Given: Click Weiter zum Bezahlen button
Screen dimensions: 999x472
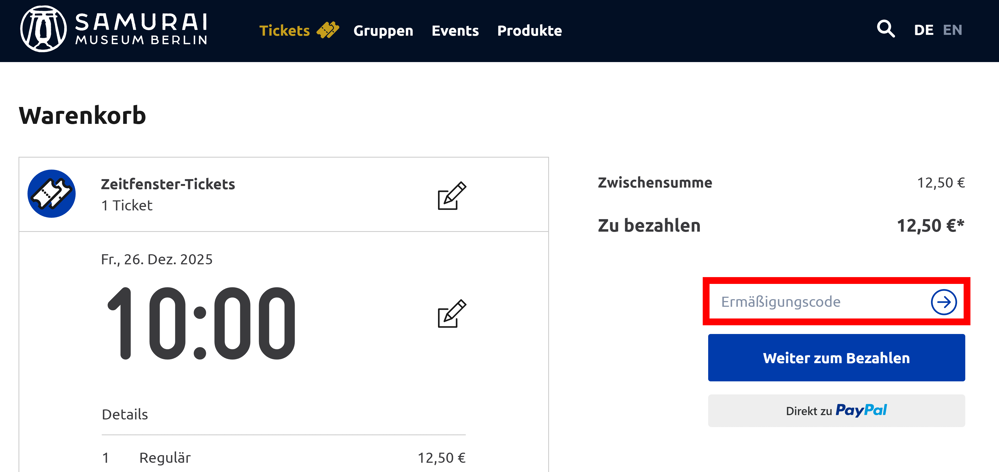Looking at the screenshot, I should [x=837, y=358].
